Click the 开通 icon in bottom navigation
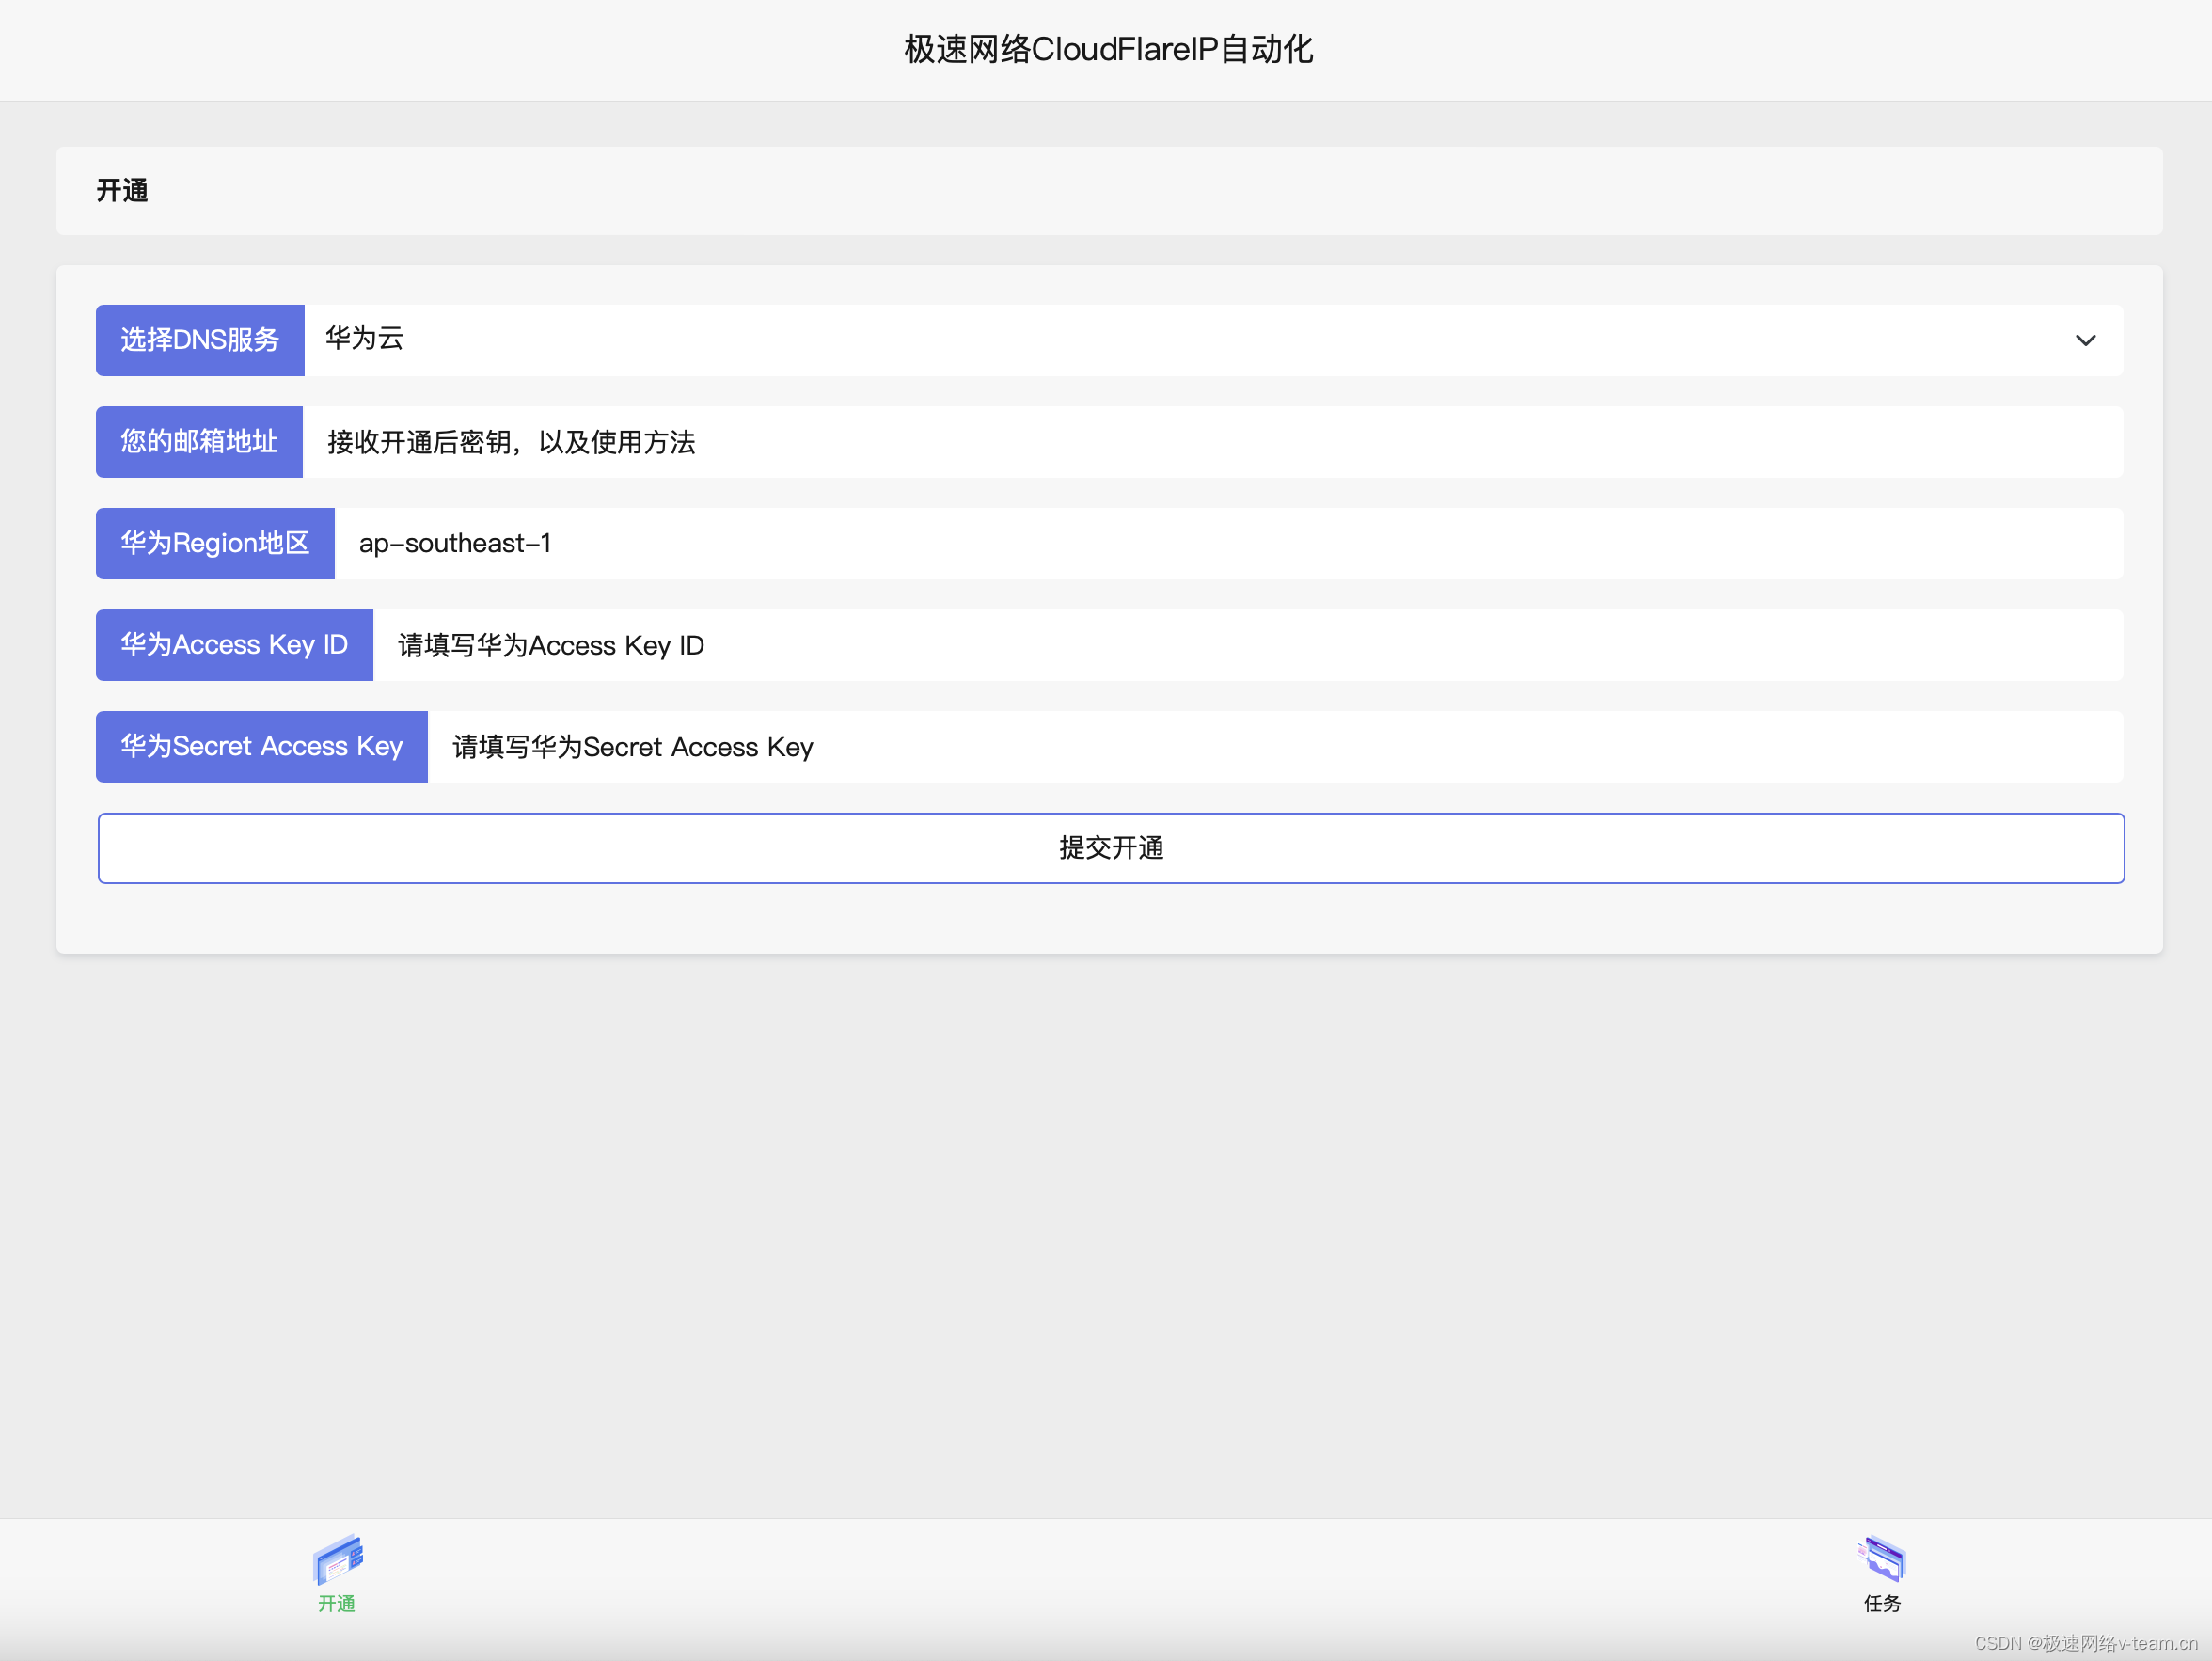 click(x=338, y=1559)
